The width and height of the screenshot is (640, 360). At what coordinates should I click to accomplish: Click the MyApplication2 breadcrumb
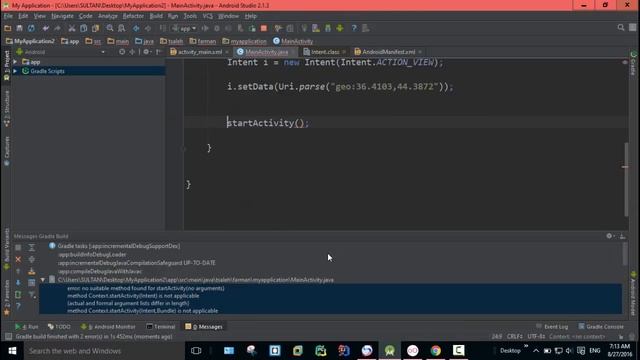tap(30, 41)
